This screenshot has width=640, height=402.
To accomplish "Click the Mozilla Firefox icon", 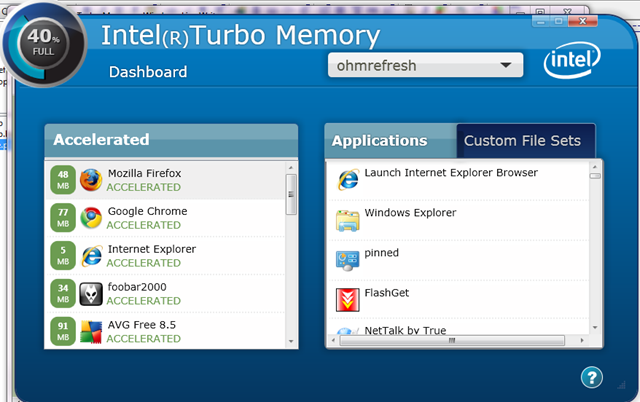I will (x=91, y=180).
